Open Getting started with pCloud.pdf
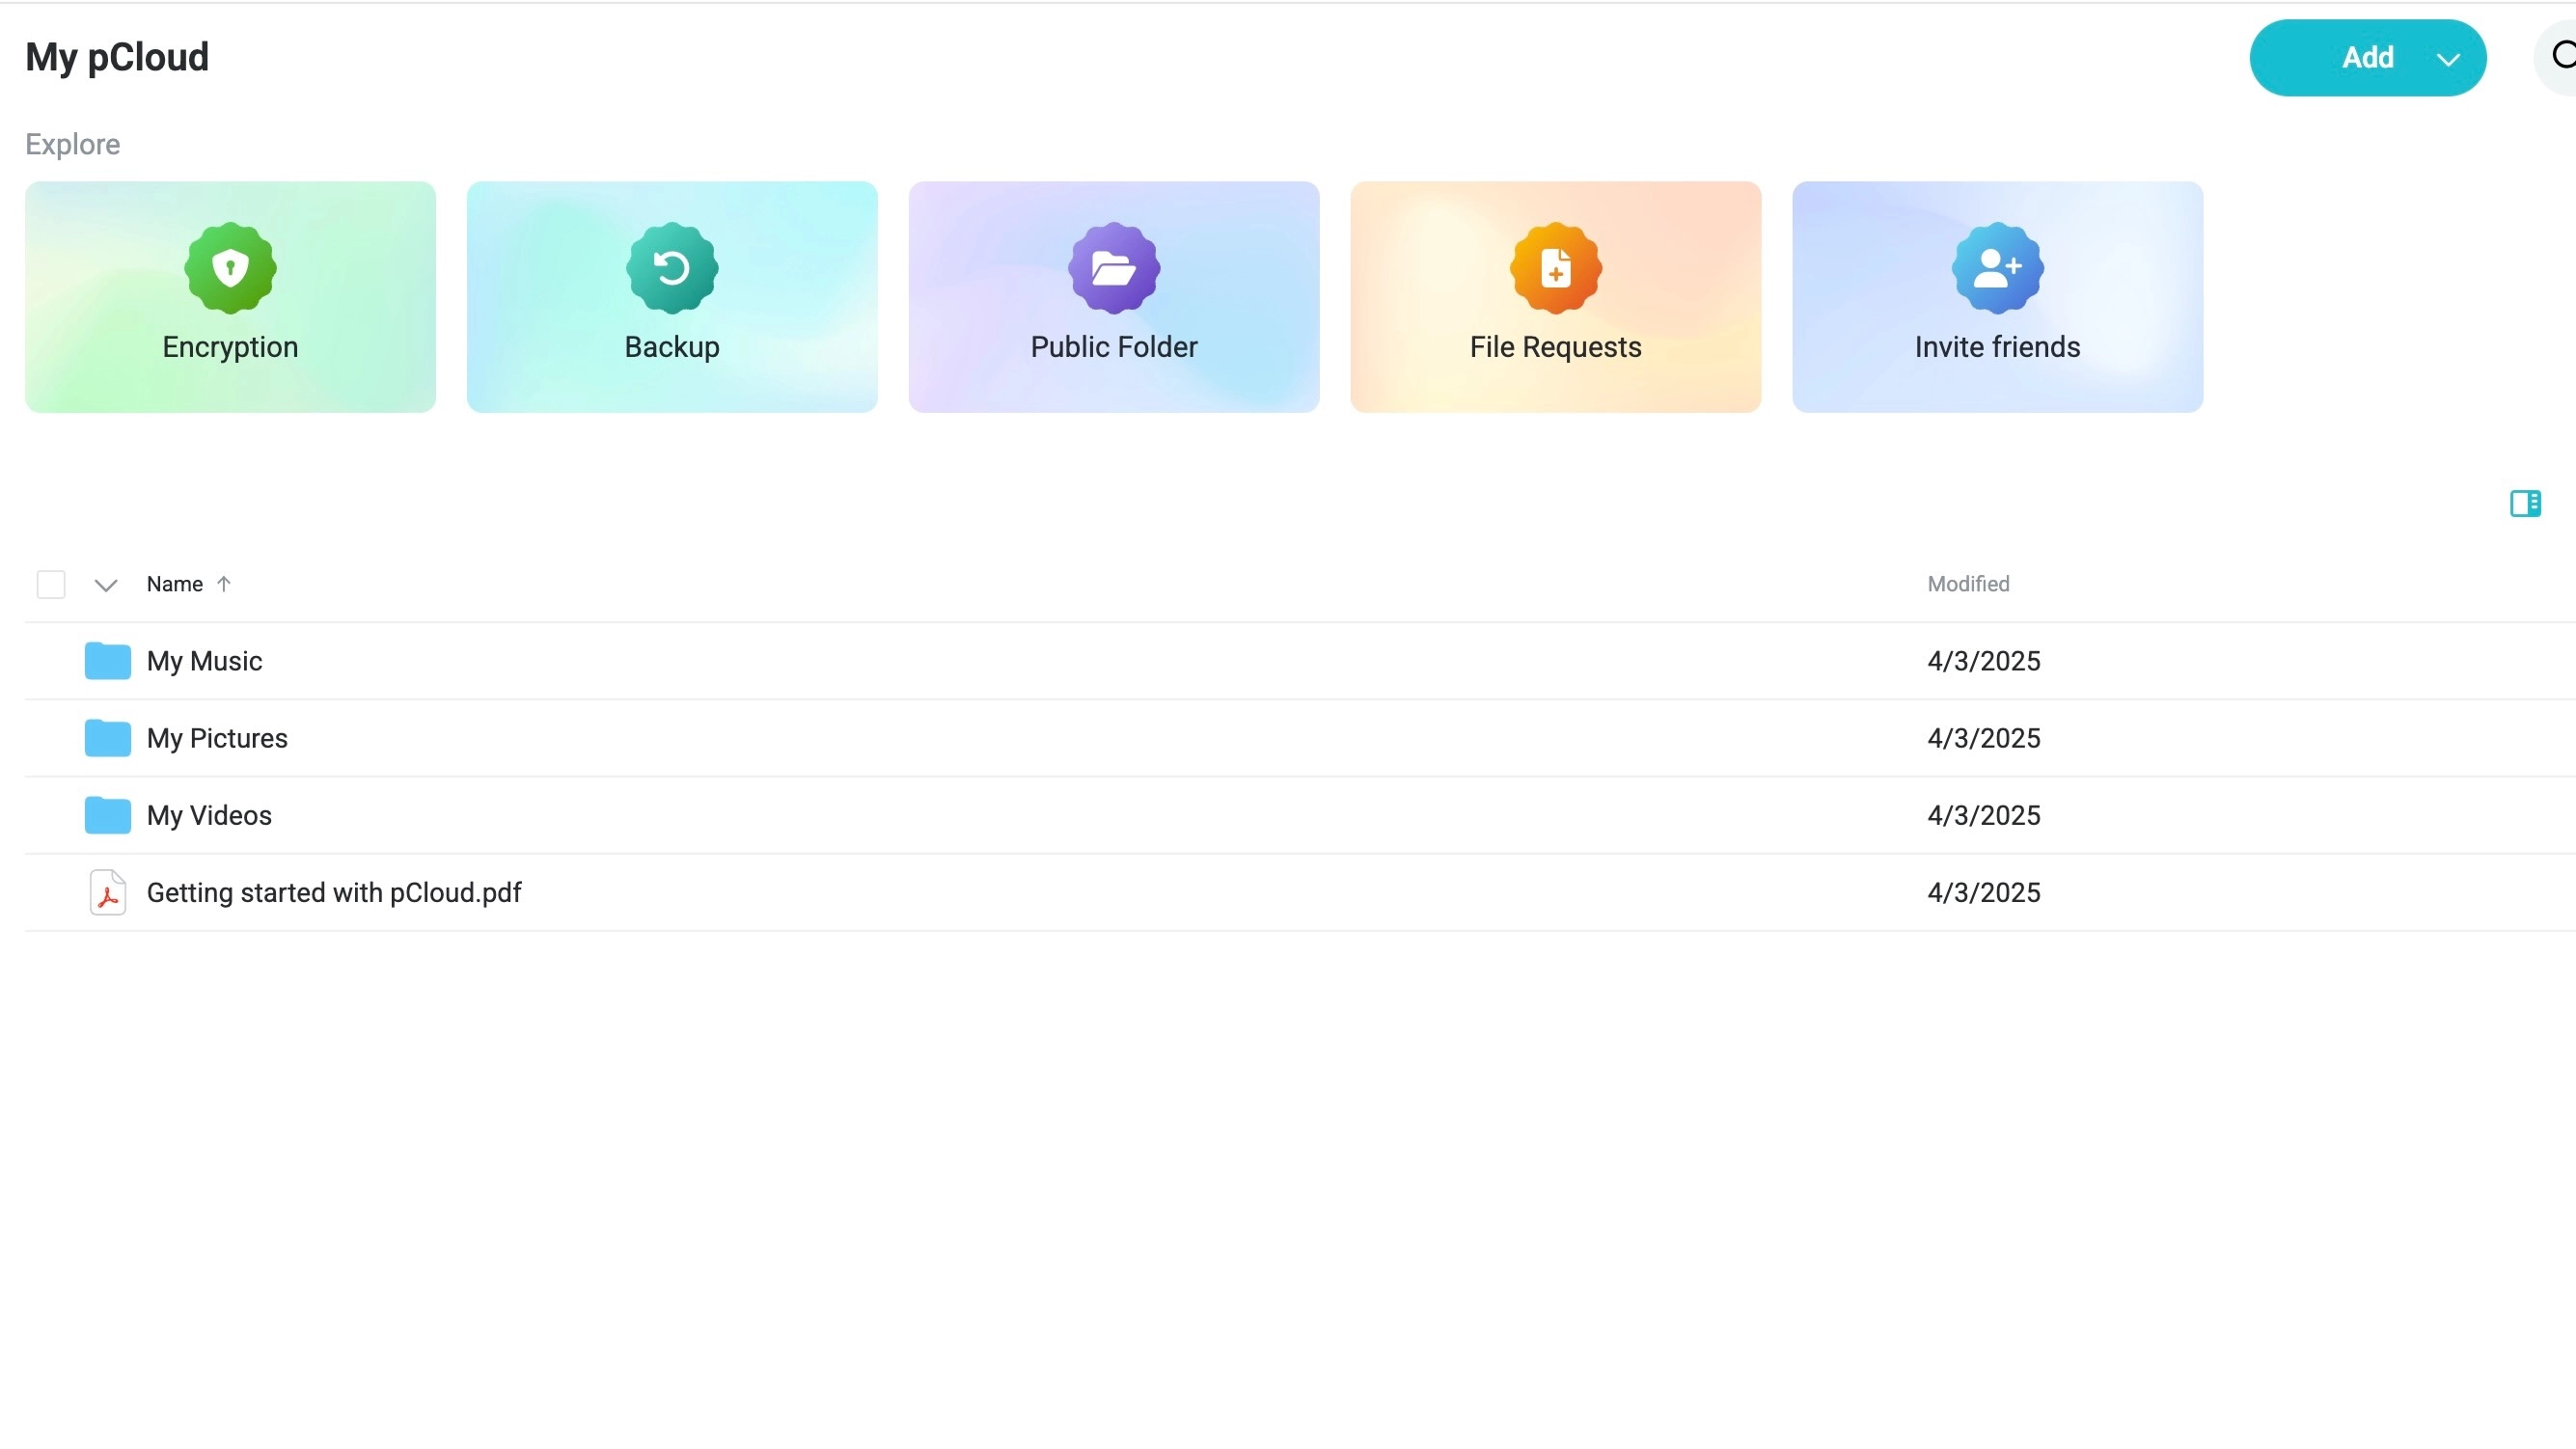The image size is (2576, 1449). pos(334,892)
